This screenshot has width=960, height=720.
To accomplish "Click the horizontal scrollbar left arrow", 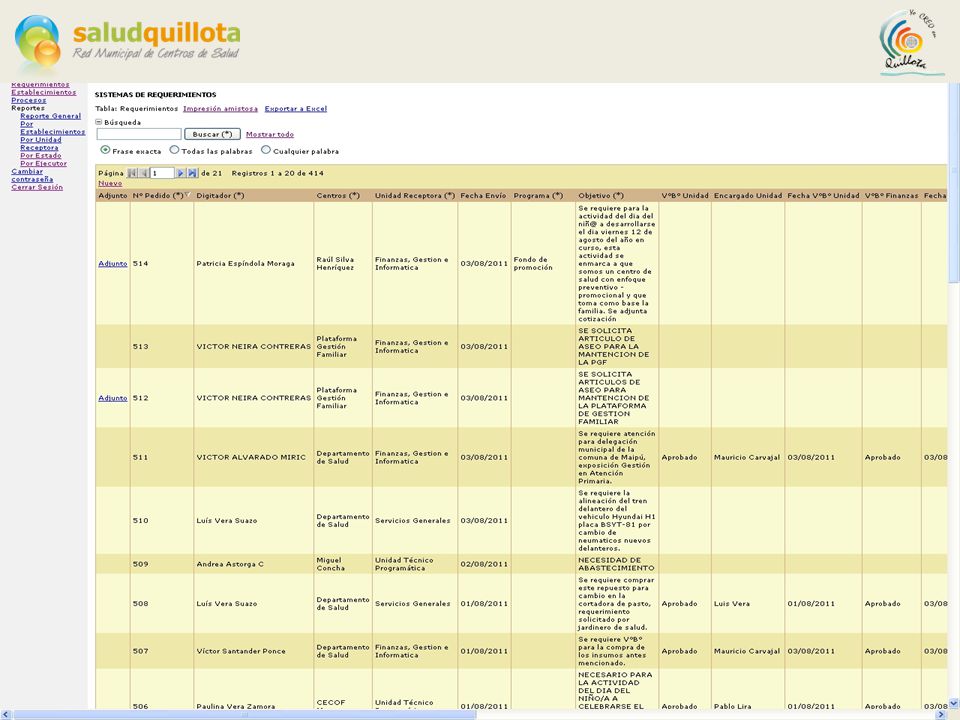I will tap(6, 714).
